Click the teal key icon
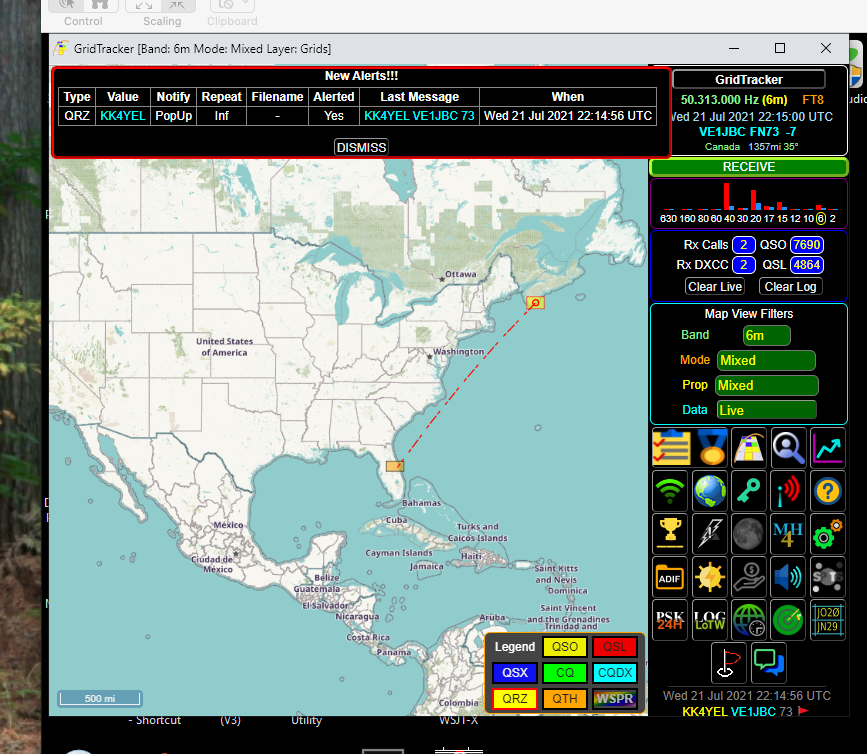Screen dimensions: 867x754 749,491
